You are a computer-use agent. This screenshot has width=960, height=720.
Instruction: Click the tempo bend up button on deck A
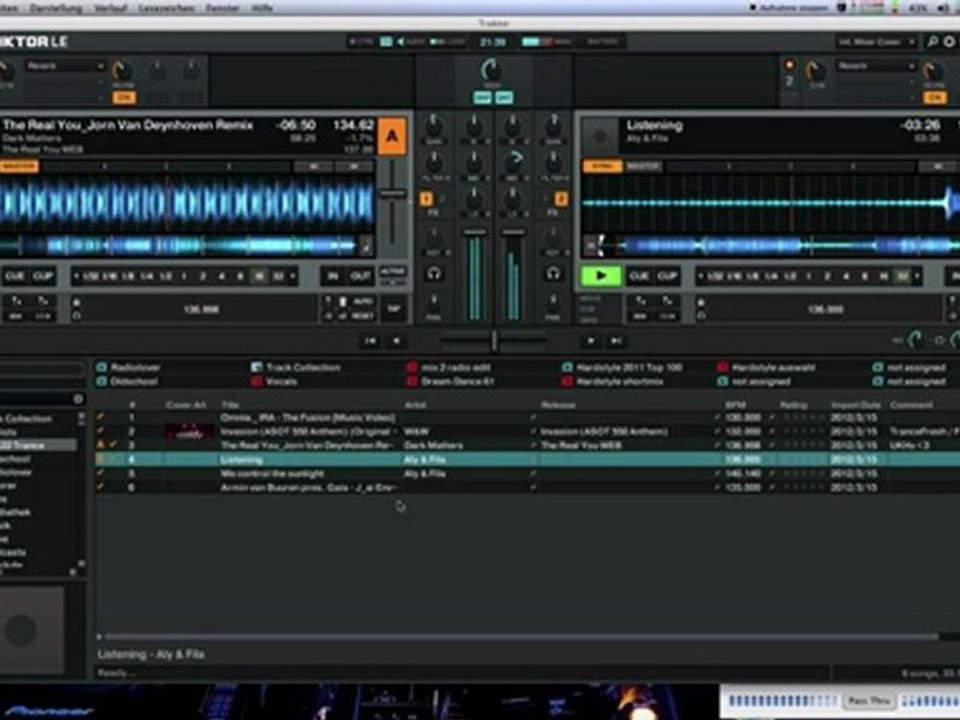[43, 301]
